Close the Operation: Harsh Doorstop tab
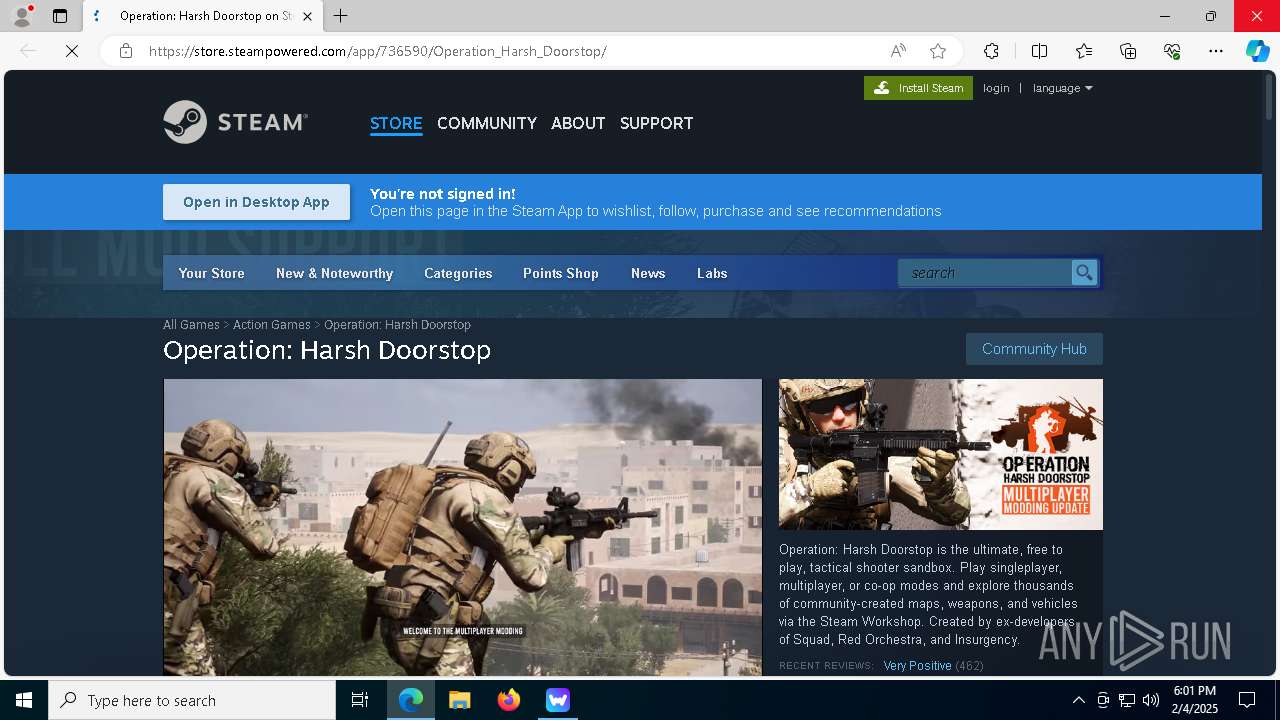This screenshot has height=720, width=1280. coord(307,16)
